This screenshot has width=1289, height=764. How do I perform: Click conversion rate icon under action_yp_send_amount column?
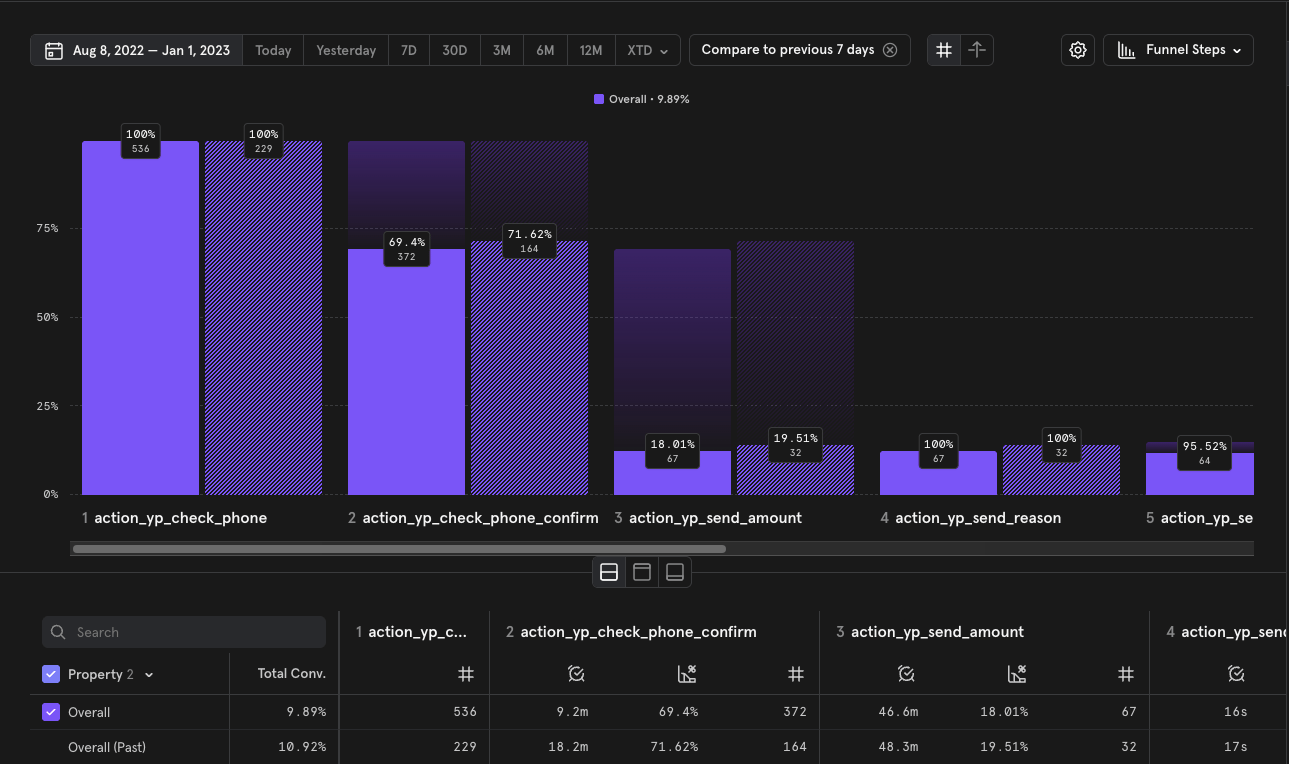[1016, 675]
